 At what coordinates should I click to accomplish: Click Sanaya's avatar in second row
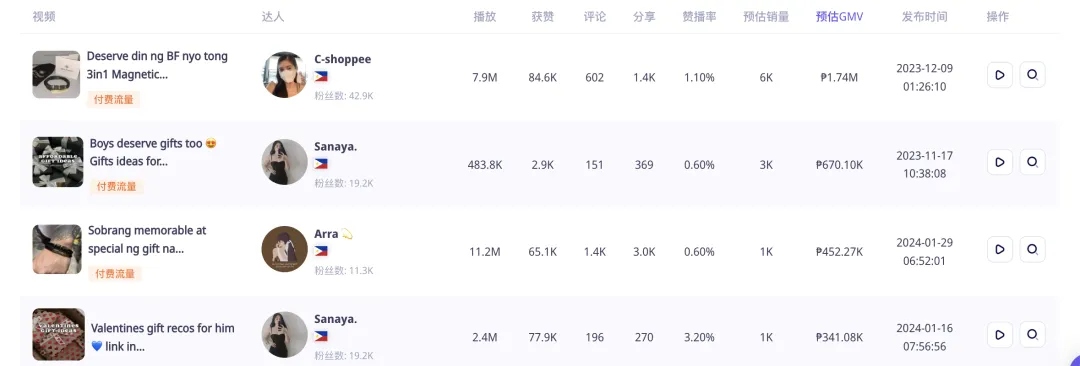[x=284, y=162]
